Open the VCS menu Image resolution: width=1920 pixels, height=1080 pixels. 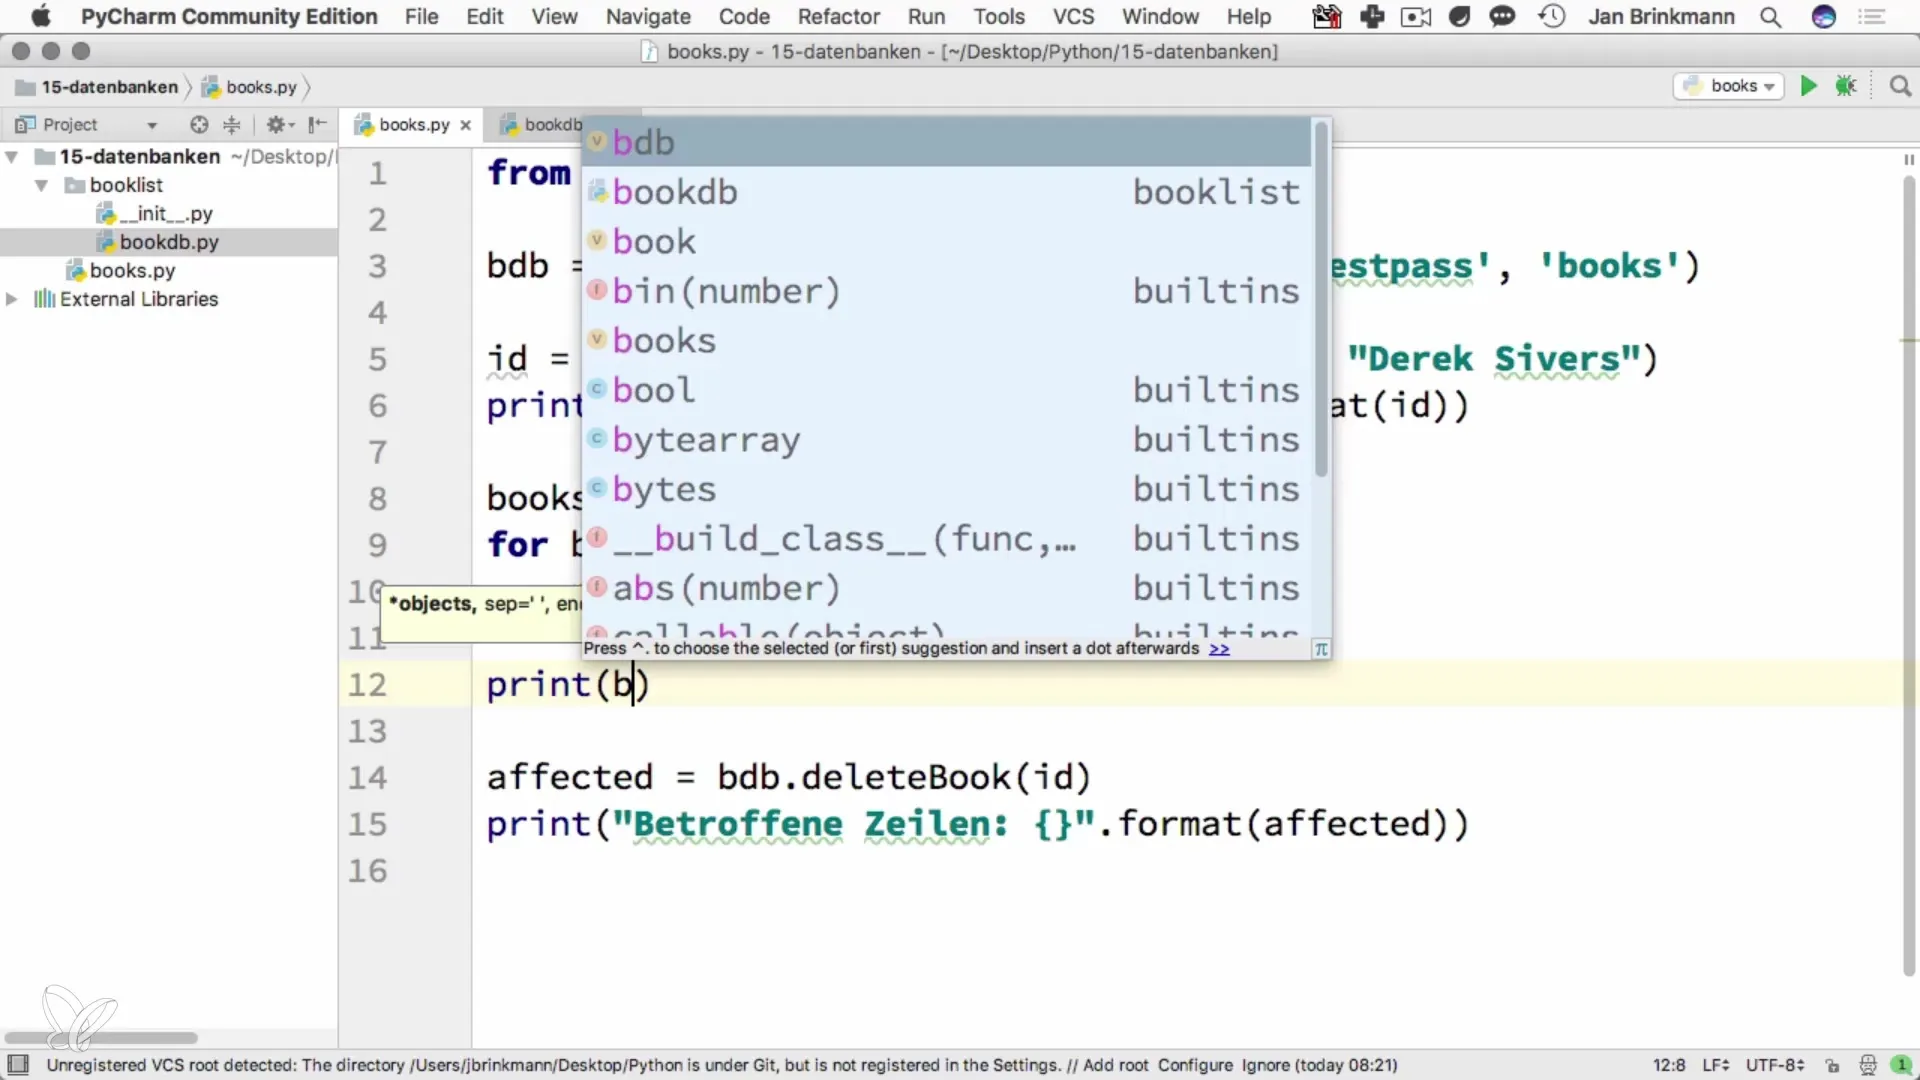click(x=1073, y=17)
